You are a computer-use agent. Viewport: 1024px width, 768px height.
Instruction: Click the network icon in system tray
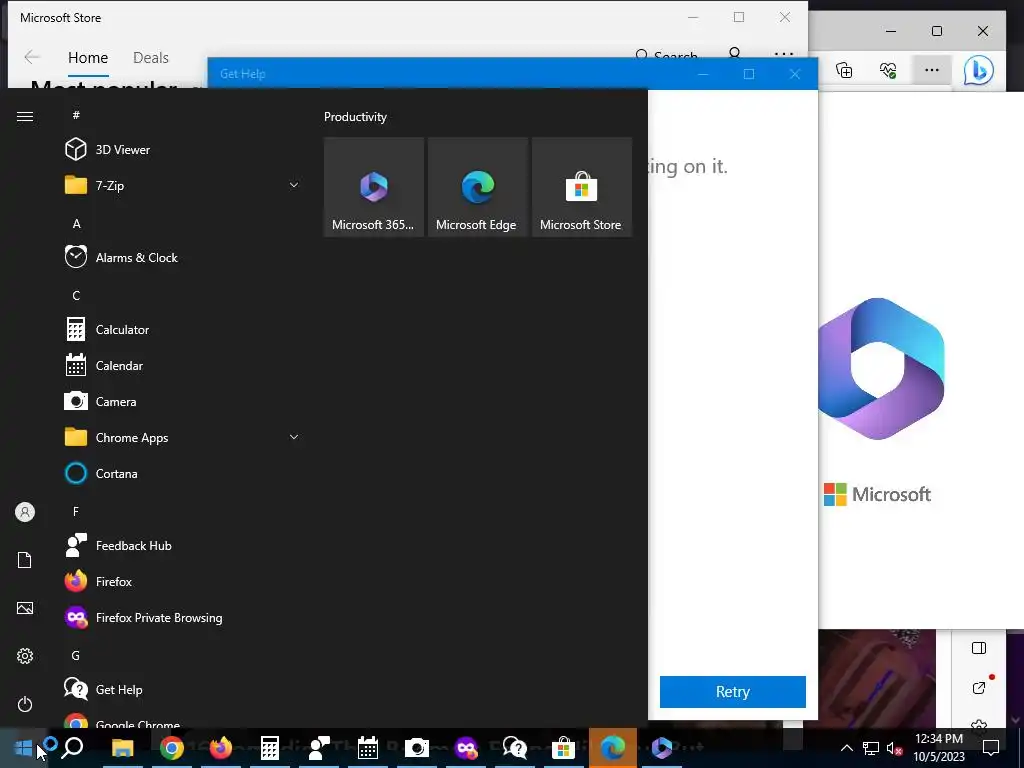(x=871, y=748)
